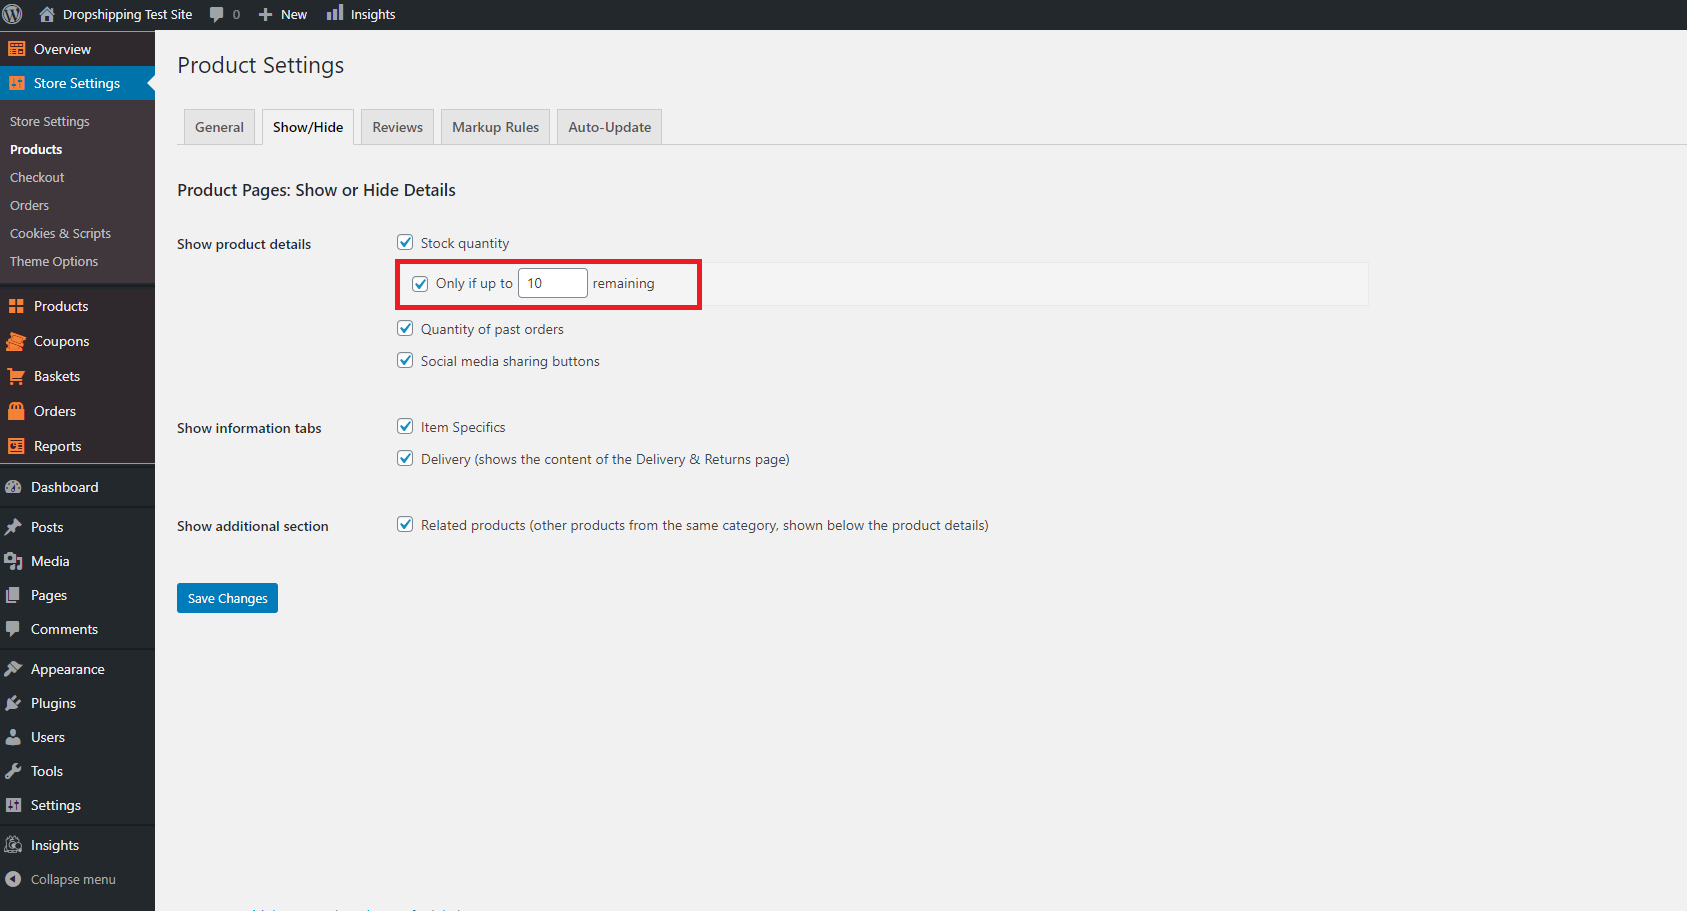Image resolution: width=1687 pixels, height=911 pixels.
Task: Open the Products submenu link under Store Settings
Action: [x=36, y=149]
